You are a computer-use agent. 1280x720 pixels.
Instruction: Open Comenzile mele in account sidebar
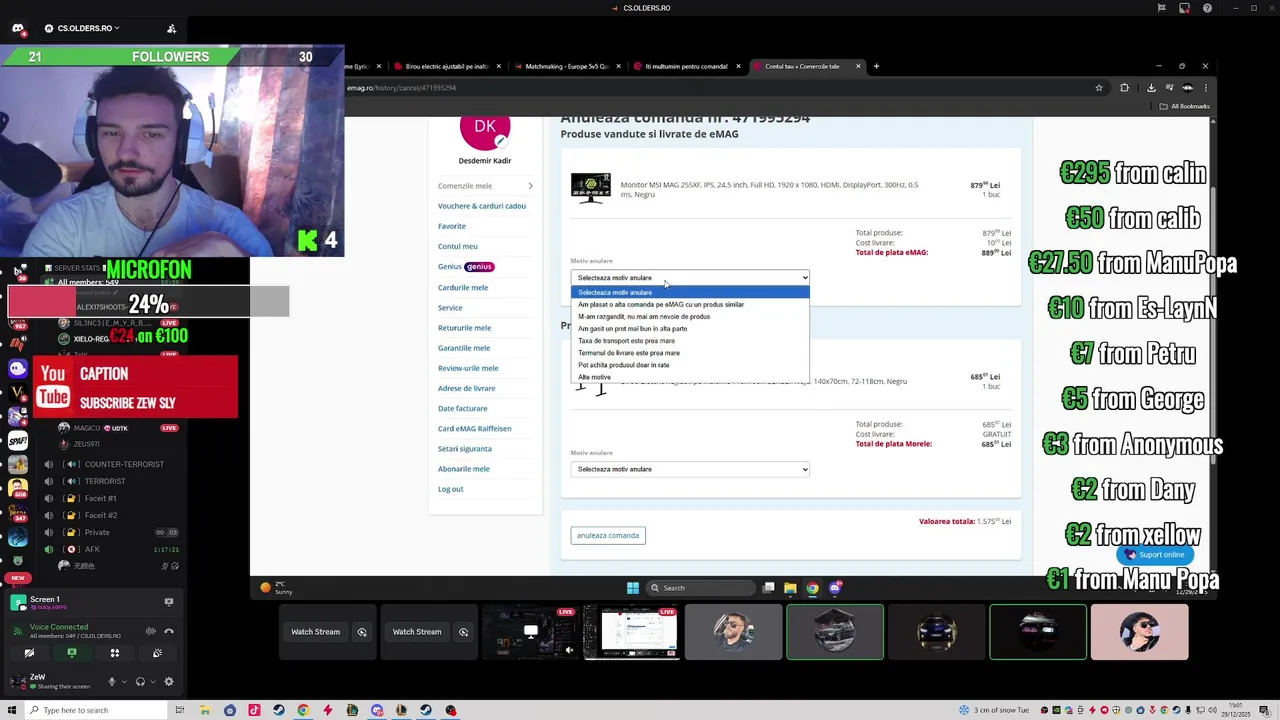pos(465,186)
